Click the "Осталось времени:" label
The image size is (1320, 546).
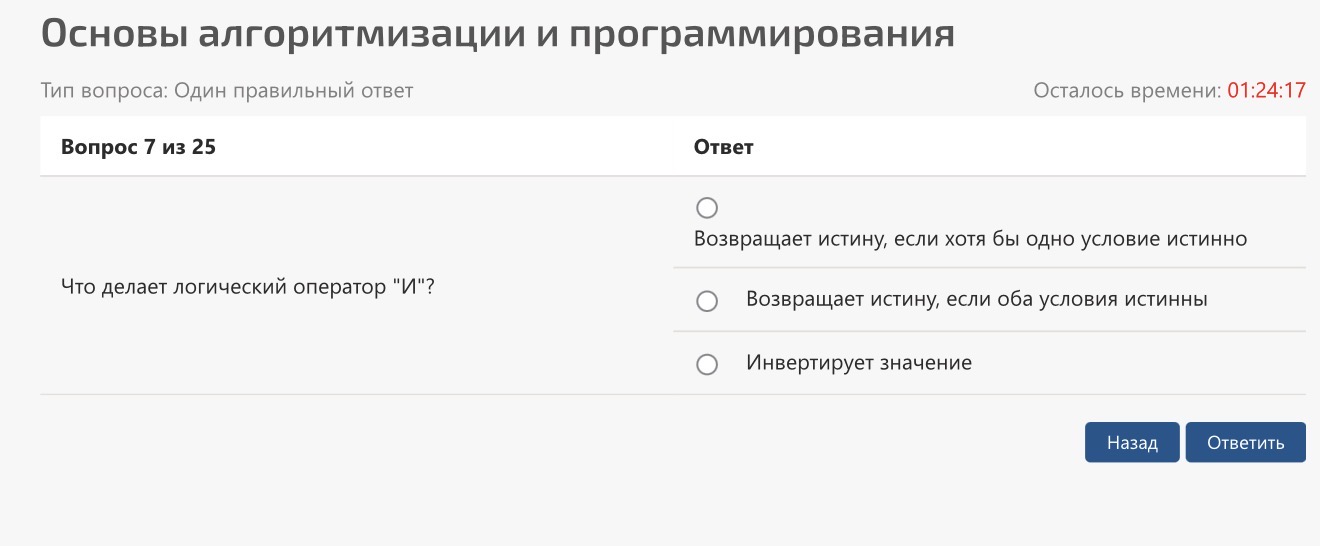coord(1127,91)
